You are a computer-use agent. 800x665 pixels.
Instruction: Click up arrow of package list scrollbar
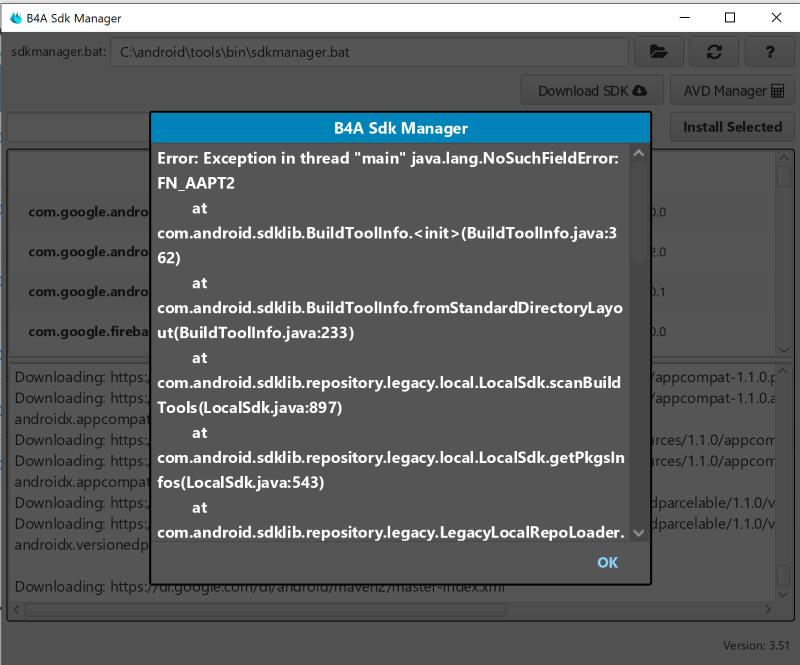pos(784,158)
